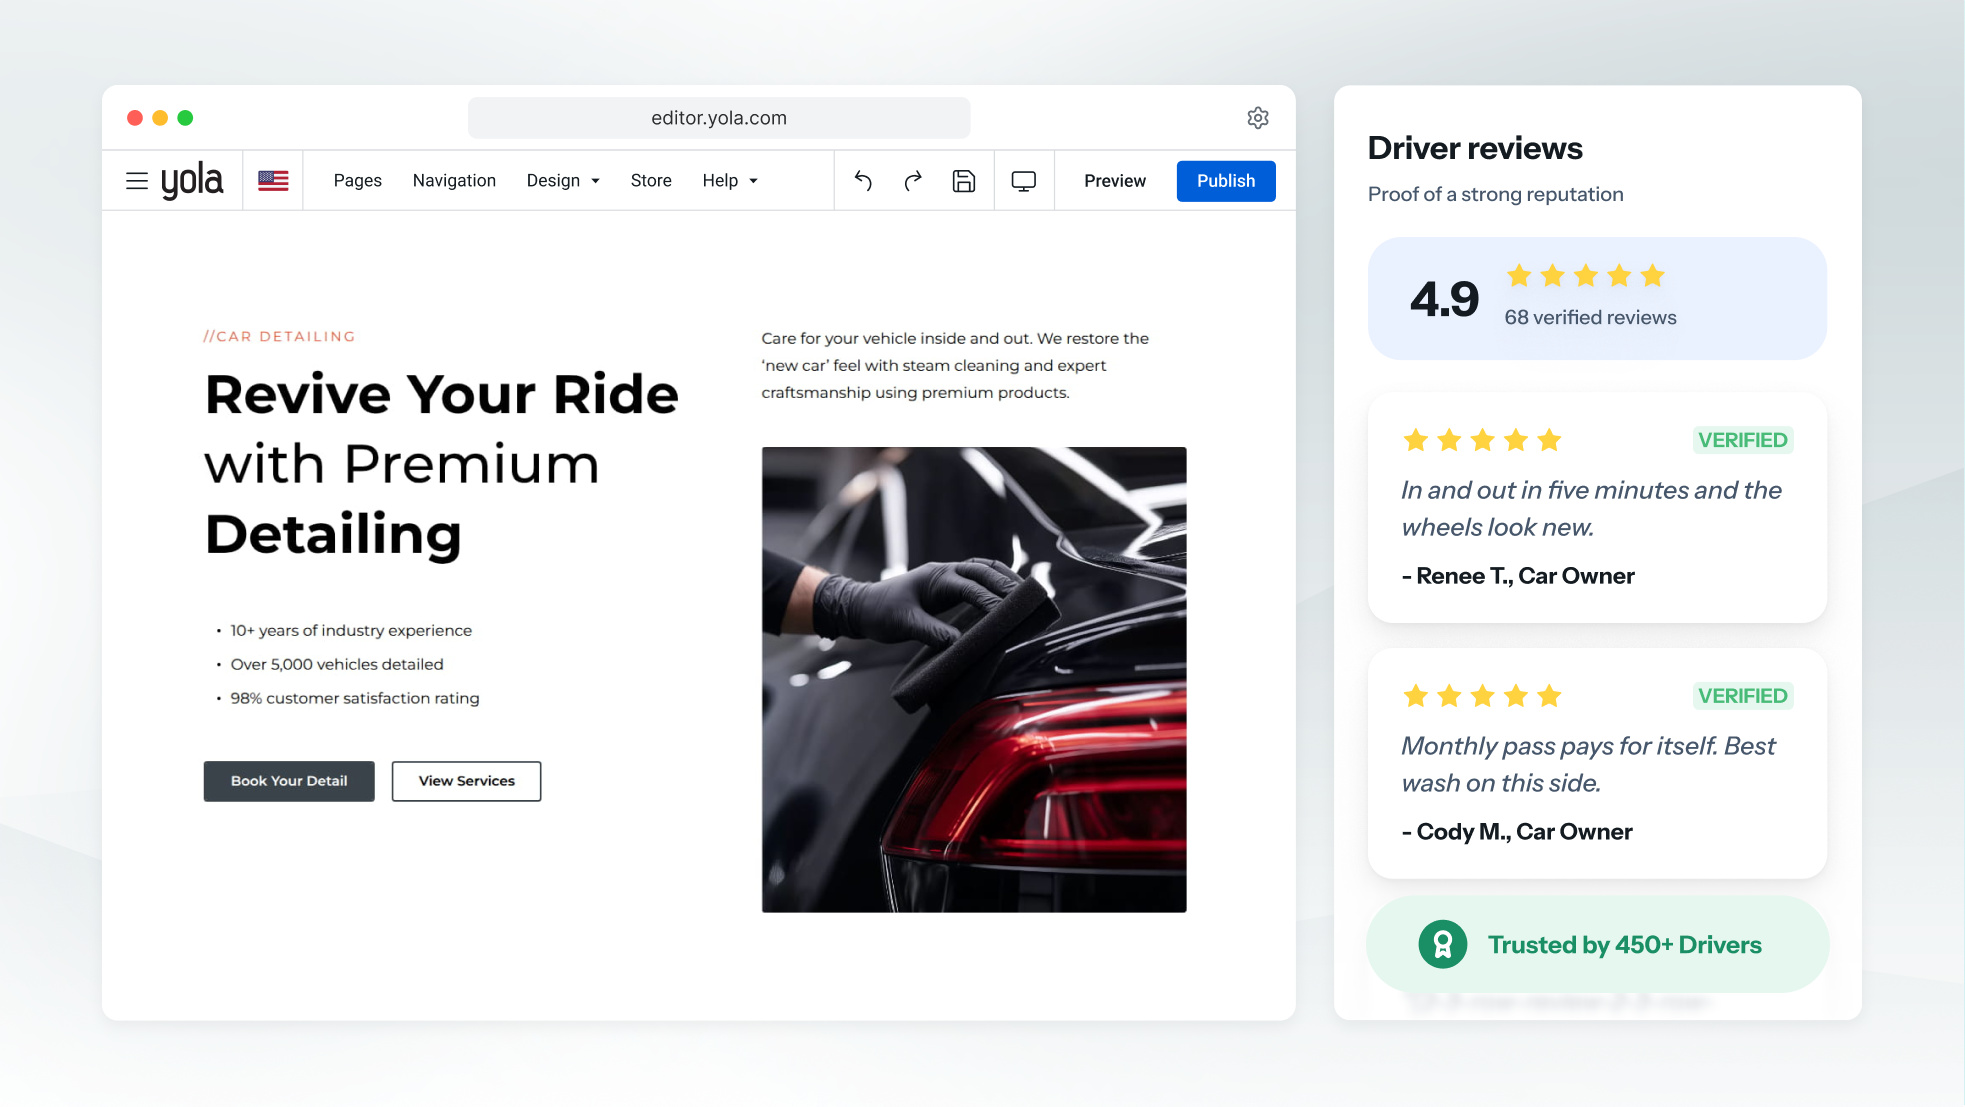Image resolution: width=1965 pixels, height=1107 pixels.
Task: Open the hamburger menu beside yola logo
Action: [x=137, y=181]
